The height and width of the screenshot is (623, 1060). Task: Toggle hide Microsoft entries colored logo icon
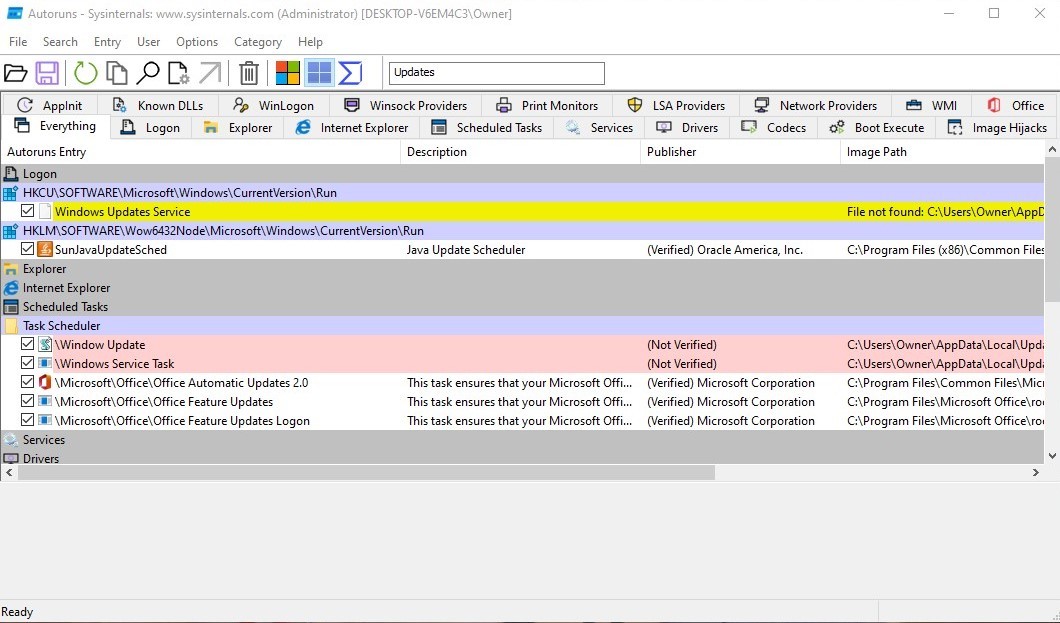click(287, 73)
